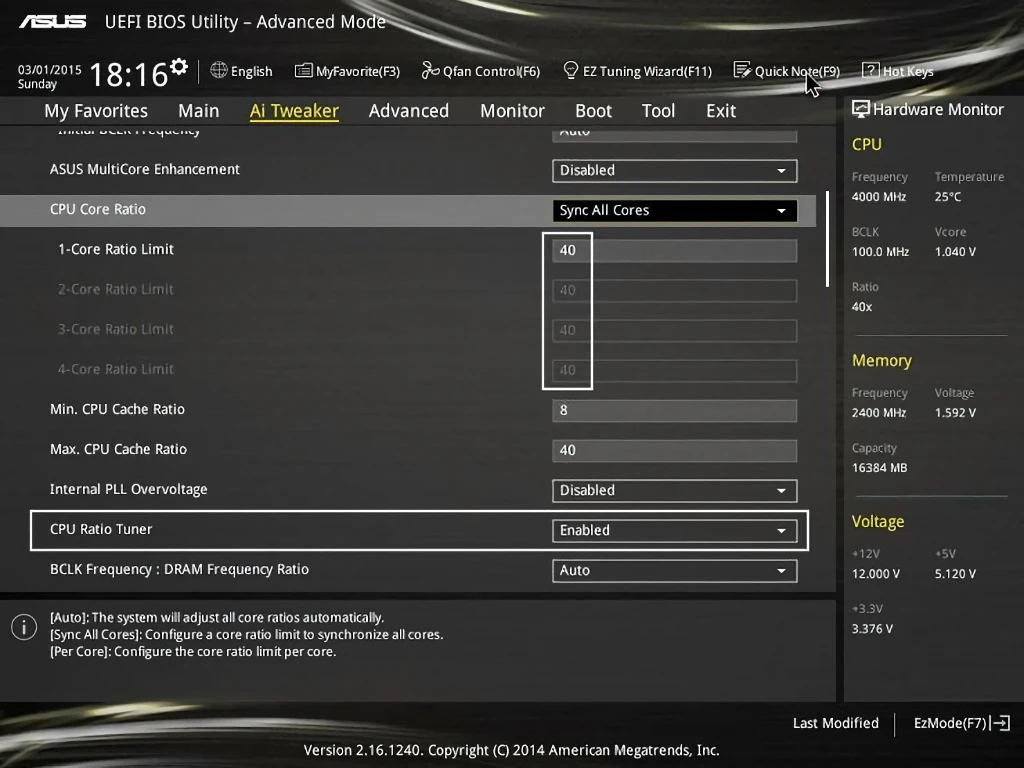
Task: Expand the CPU Core Ratio dropdown
Action: 675,210
